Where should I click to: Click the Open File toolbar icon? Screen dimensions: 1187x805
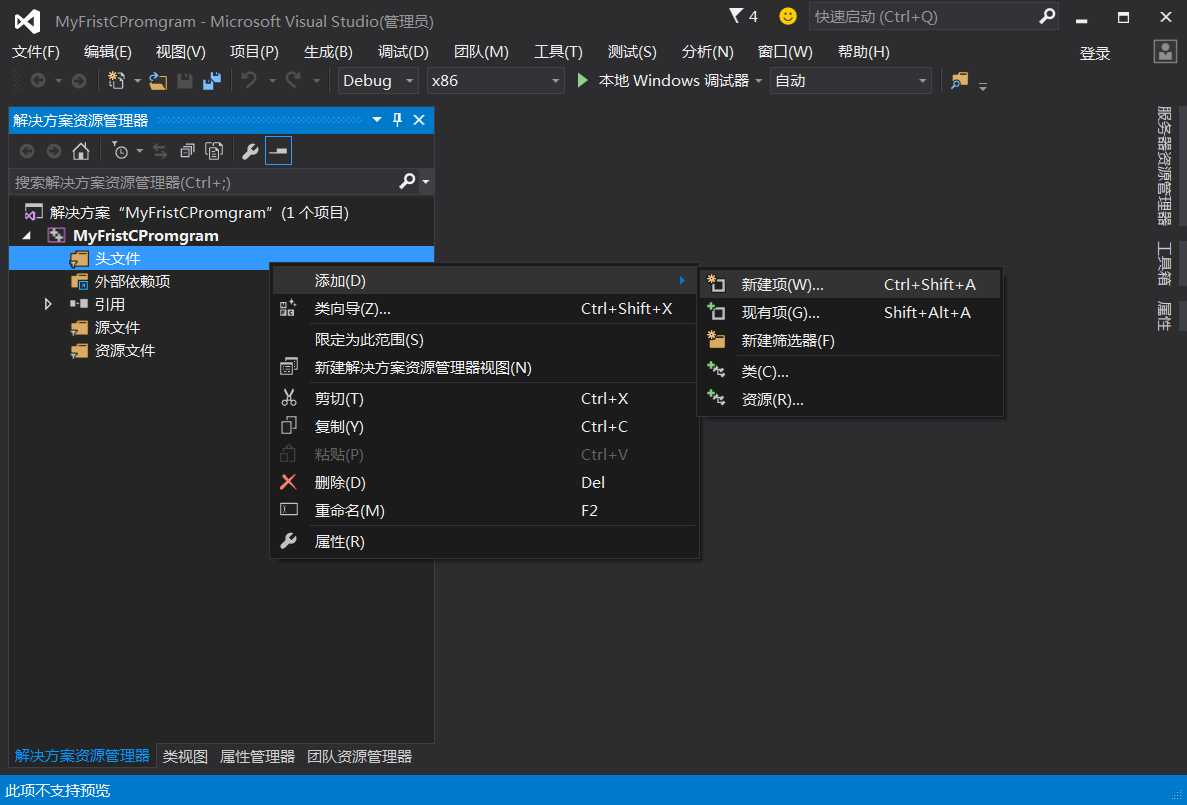click(x=157, y=80)
